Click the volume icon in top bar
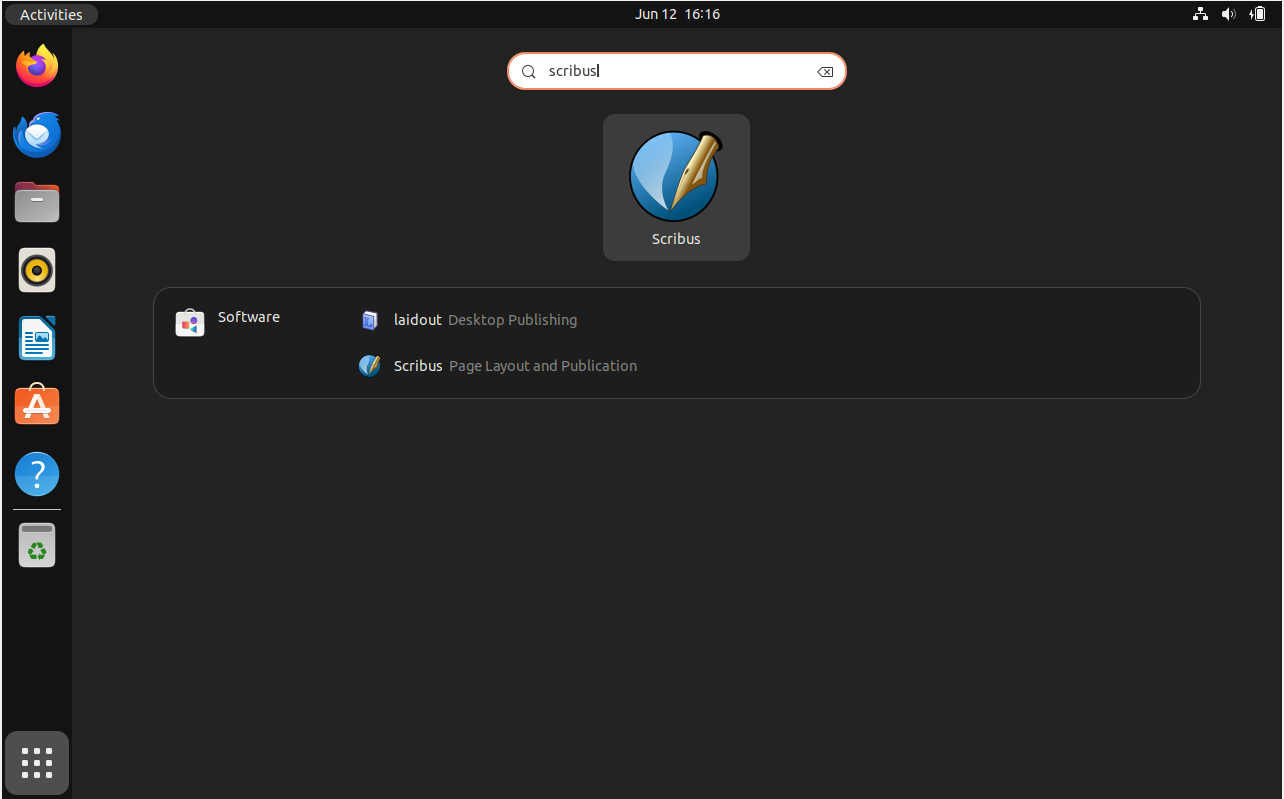The image size is (1284, 799). pos(1229,14)
